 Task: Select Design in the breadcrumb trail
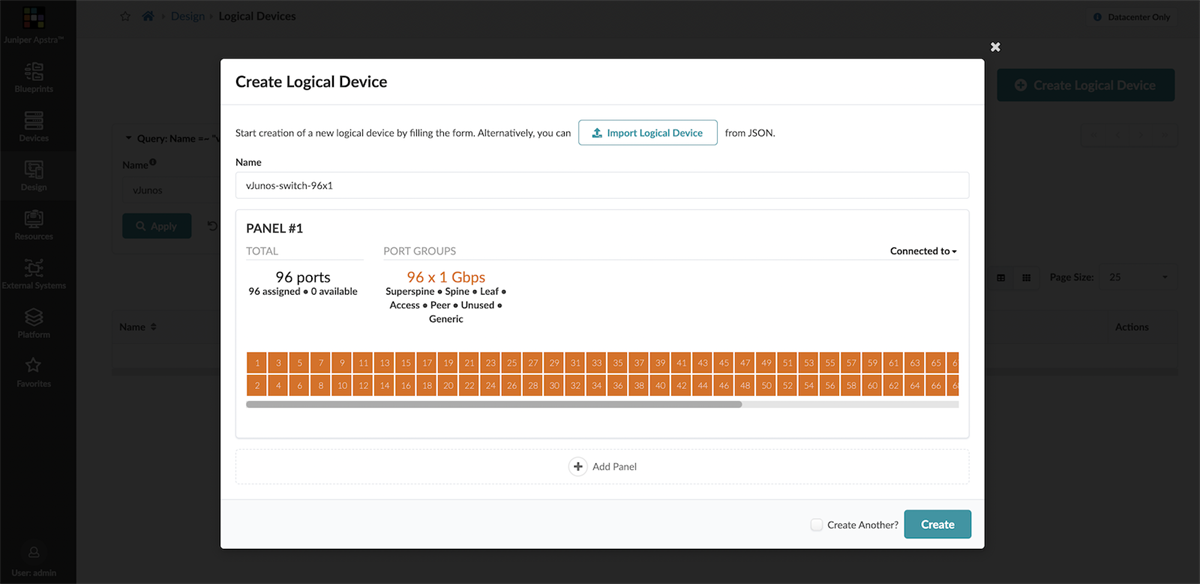(189, 16)
